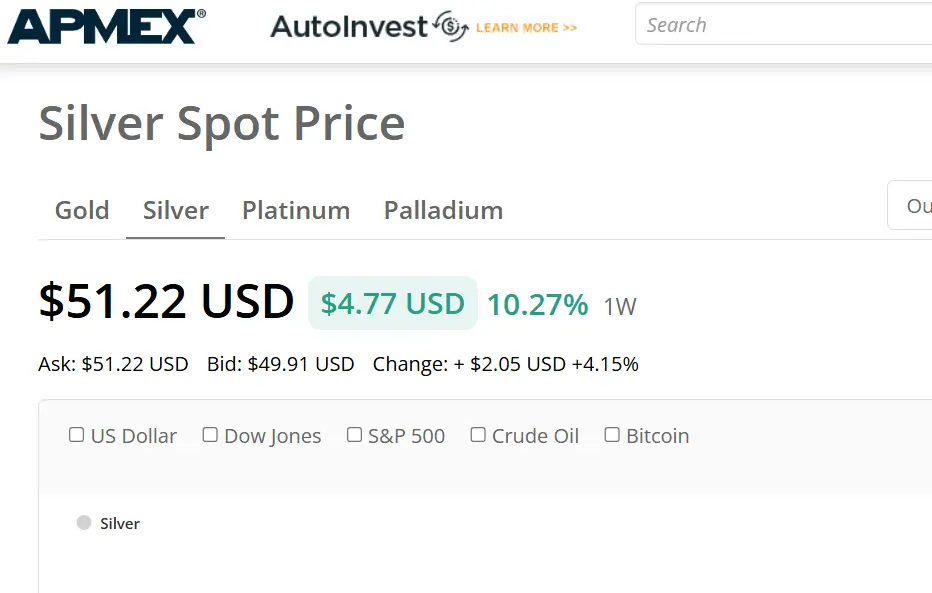Click the gray Silver legend dot
The width and height of the screenshot is (932, 593).
84,523
